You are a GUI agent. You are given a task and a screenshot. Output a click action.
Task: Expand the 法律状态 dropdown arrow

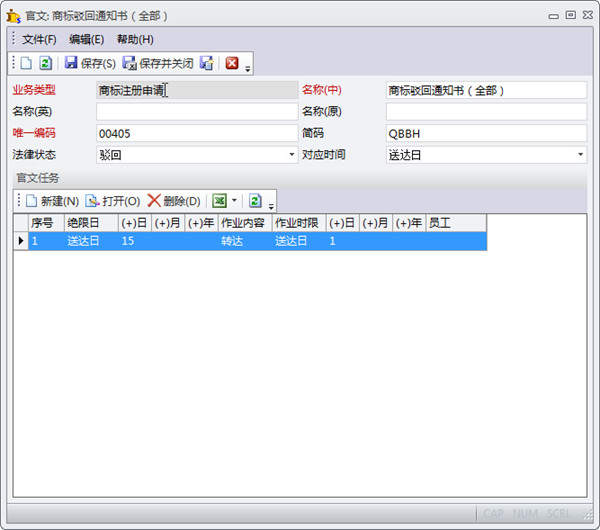(x=292, y=155)
